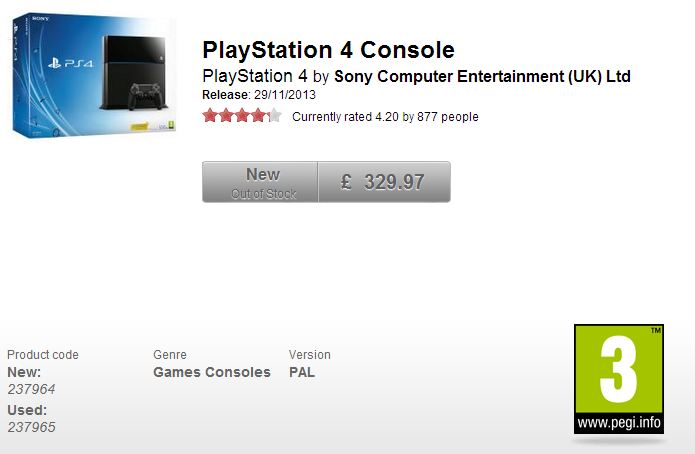Click the Sony Computer Entertainment (UK) Ltd publisher
Viewport: 695px width, 454px height.
(x=482, y=77)
